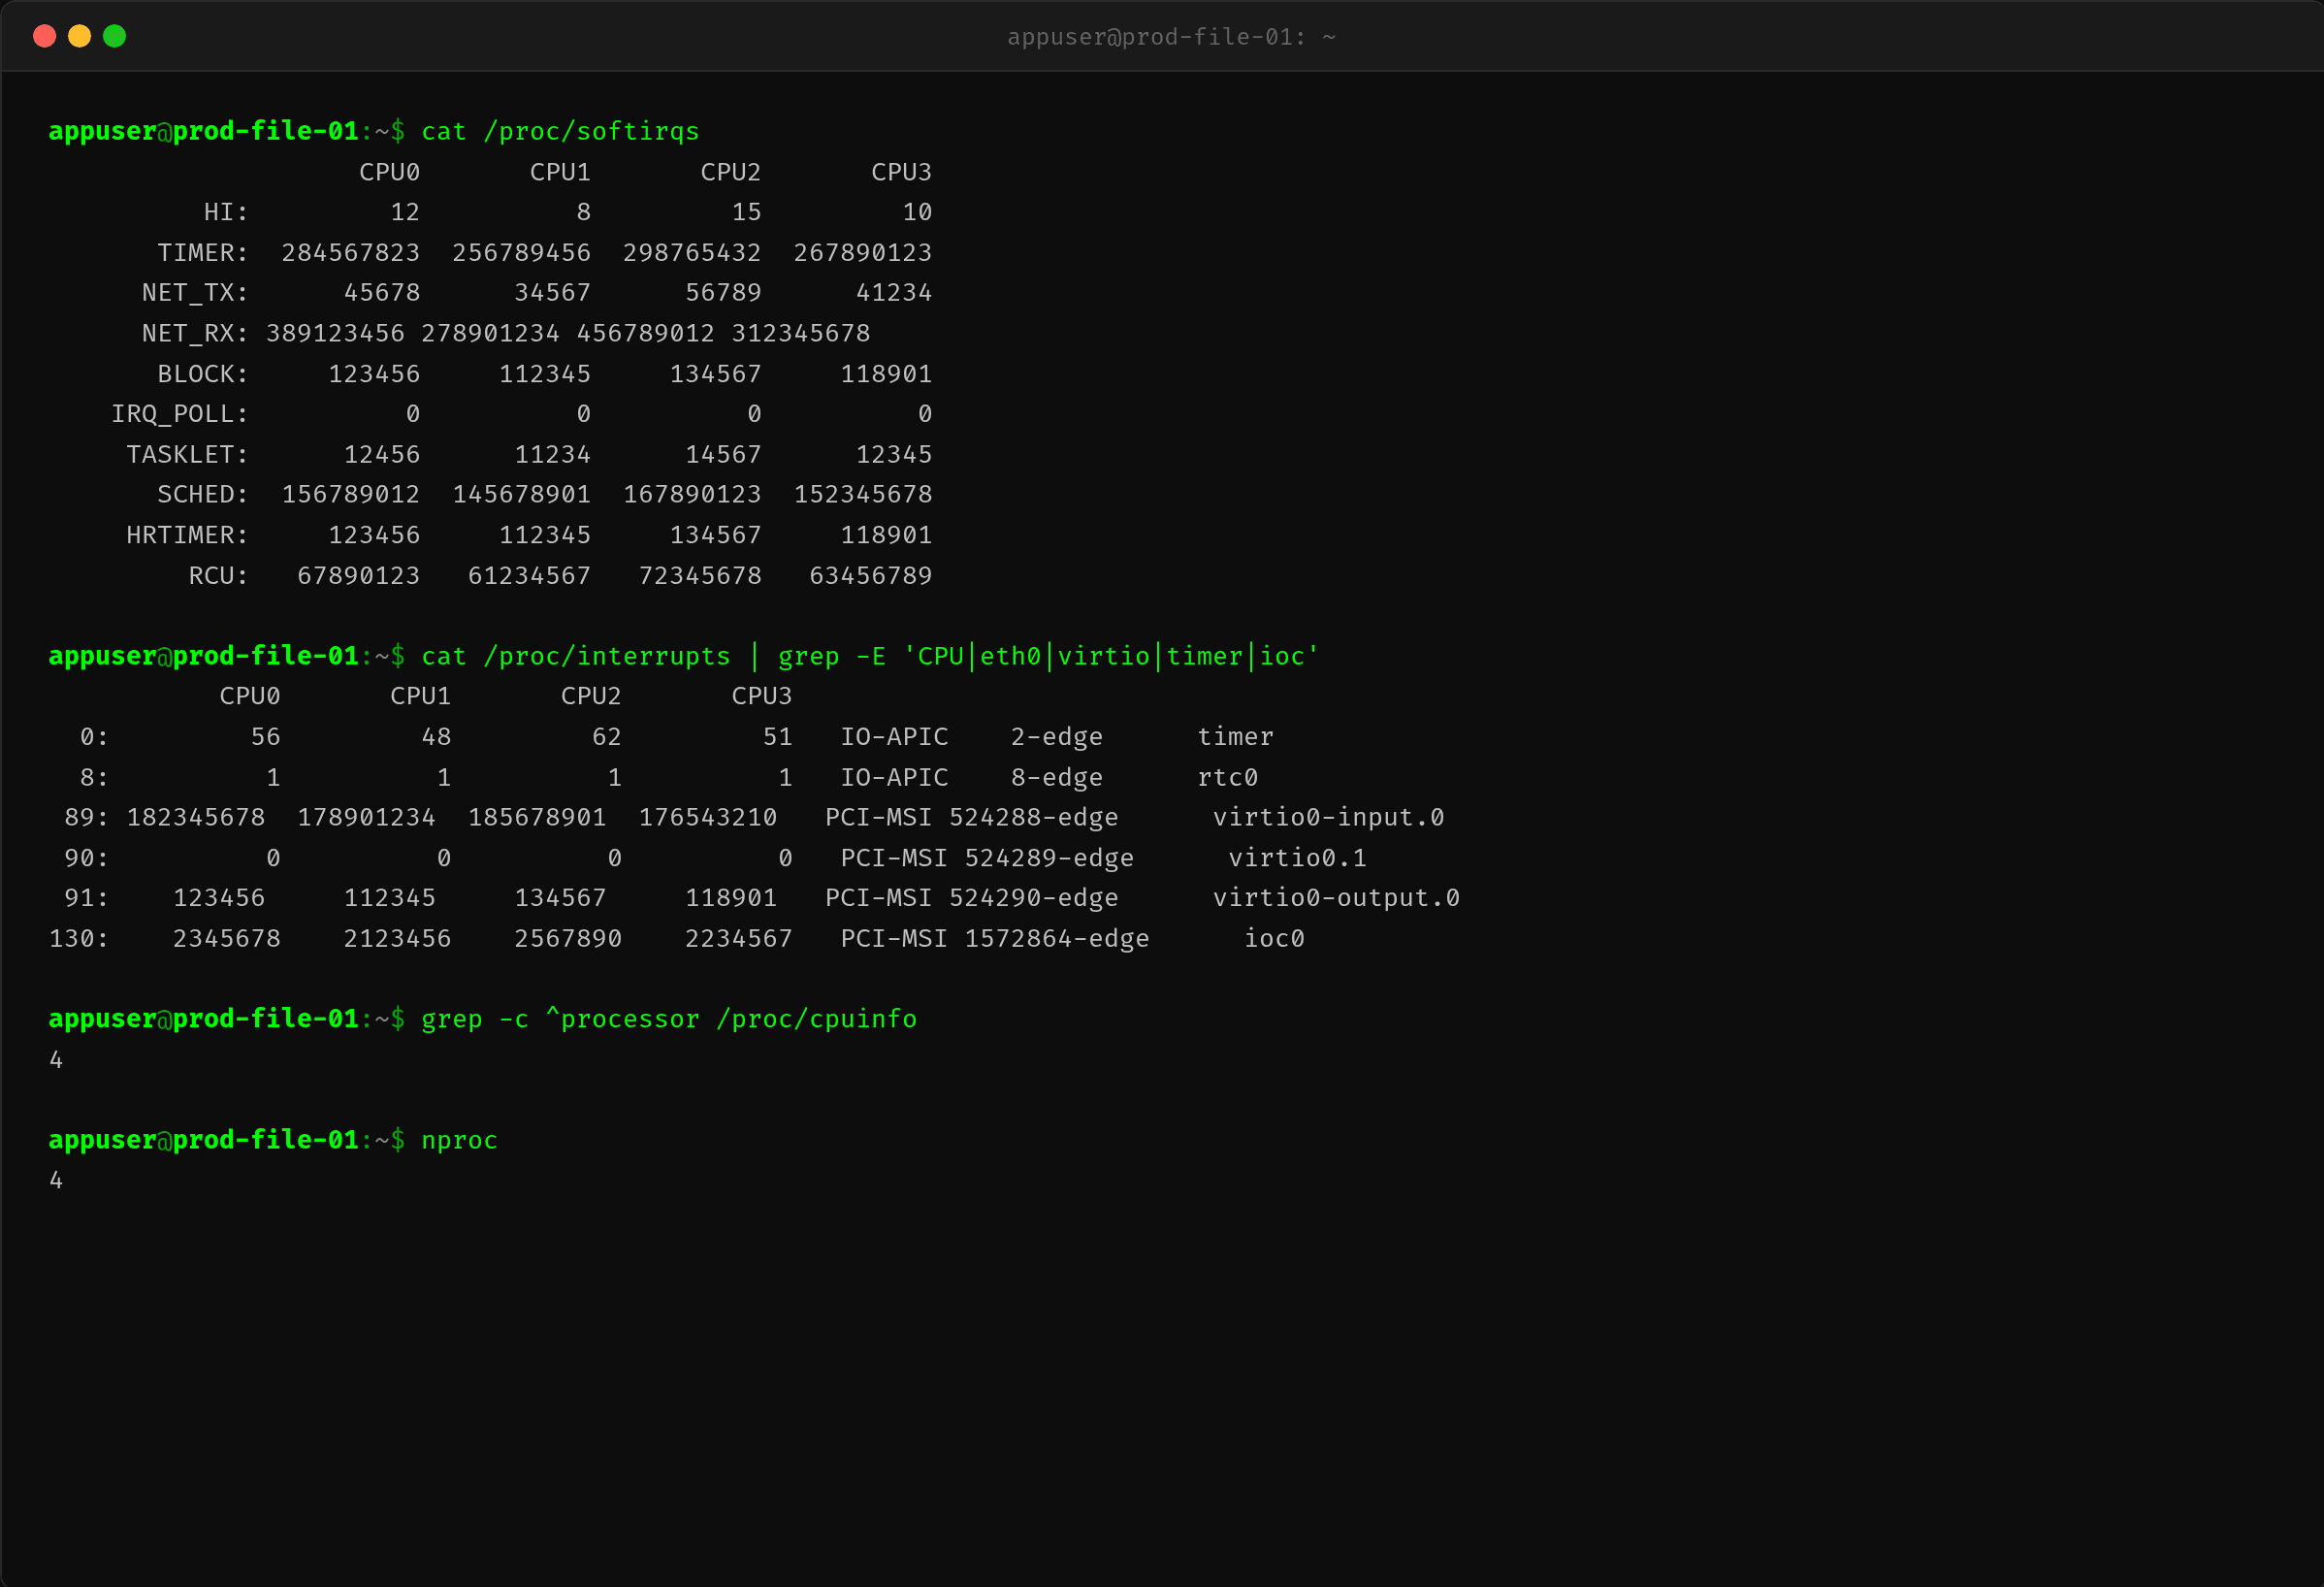The width and height of the screenshot is (2324, 1587).
Task: Click NET_TX value 56789
Action: pyautogui.click(x=723, y=293)
